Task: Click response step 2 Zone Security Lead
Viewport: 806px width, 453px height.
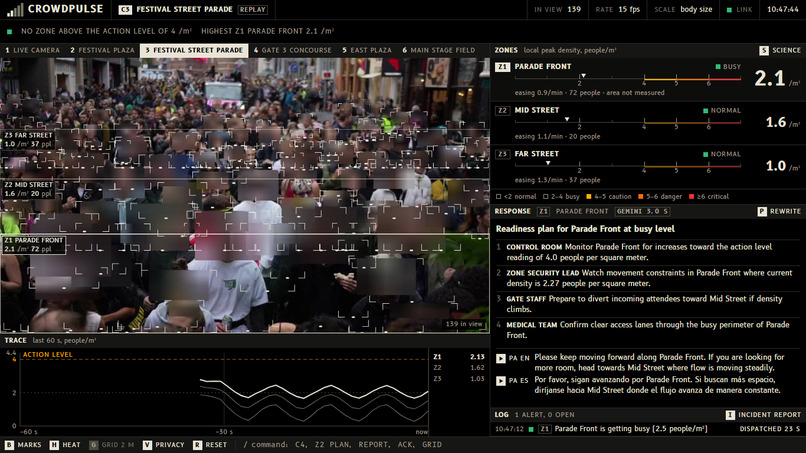Action: pos(648,278)
